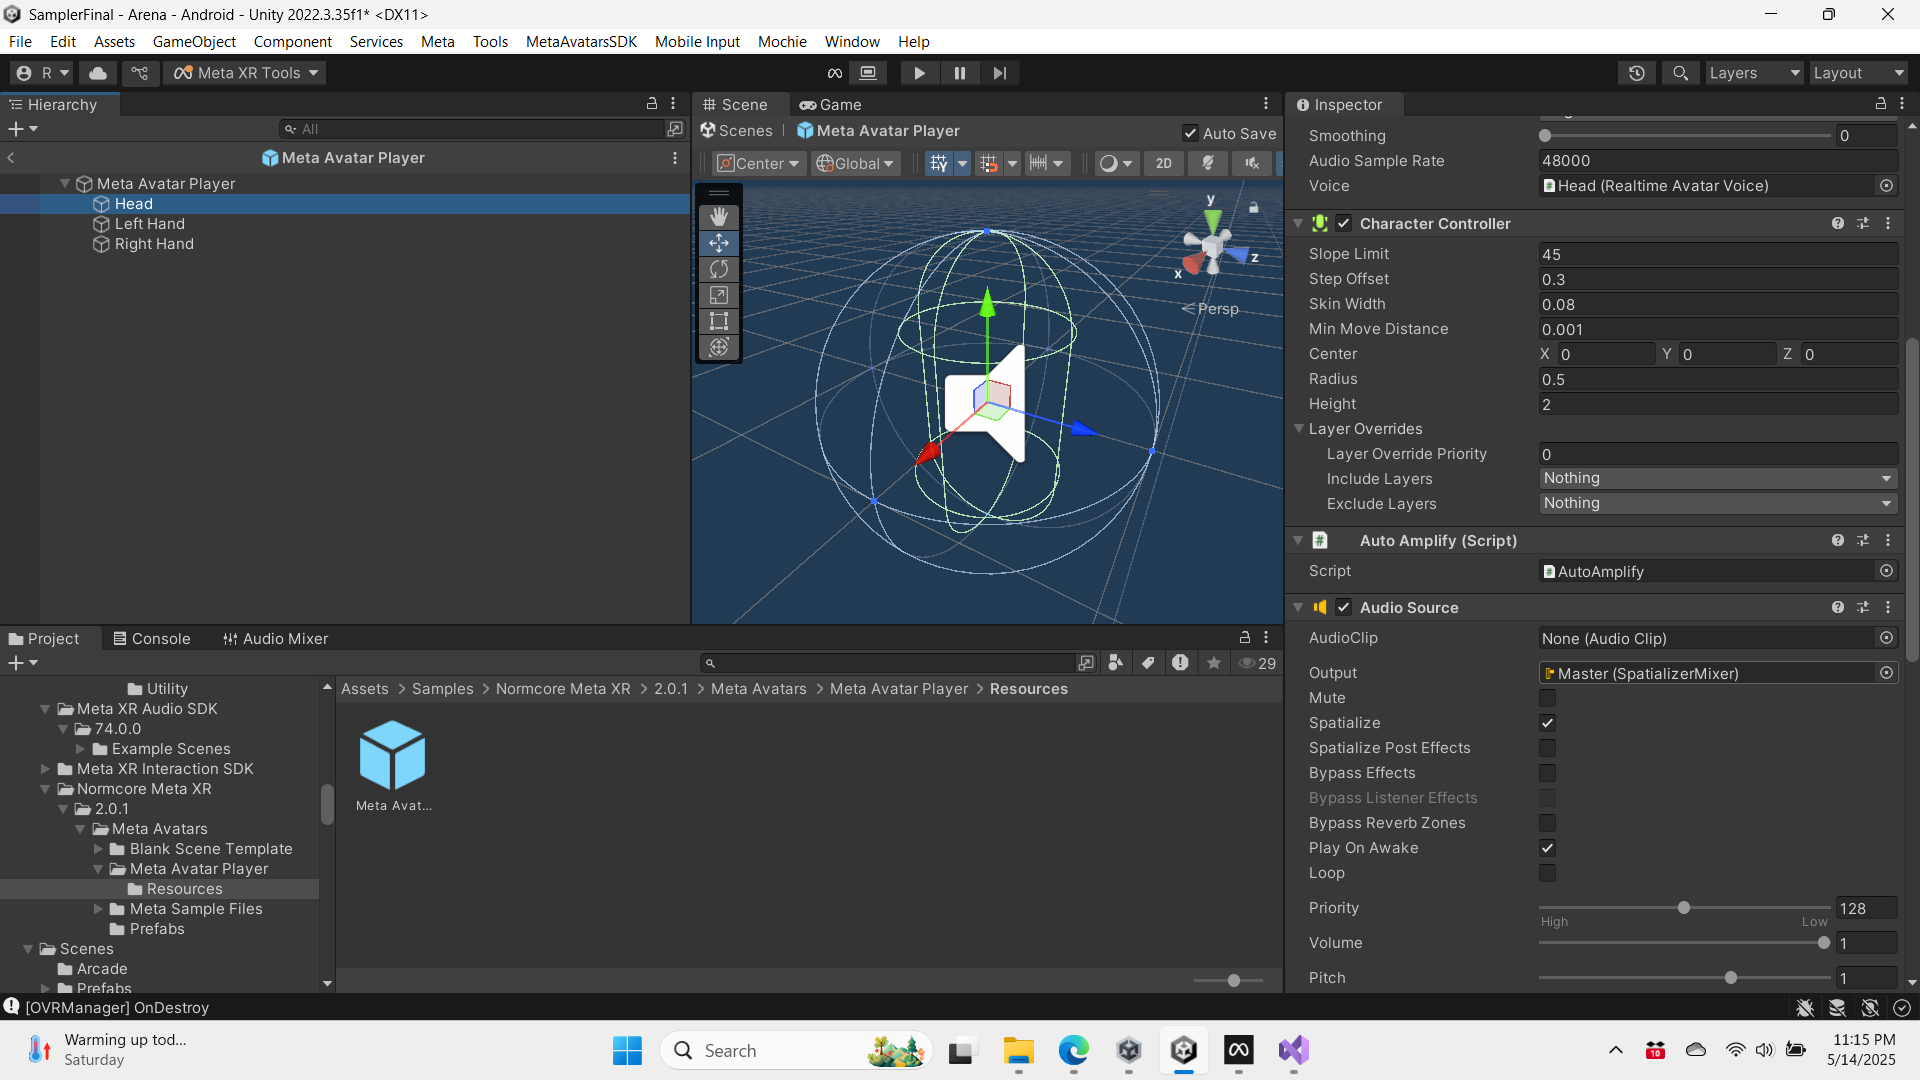Open the Global rotation dropdown

(855, 164)
